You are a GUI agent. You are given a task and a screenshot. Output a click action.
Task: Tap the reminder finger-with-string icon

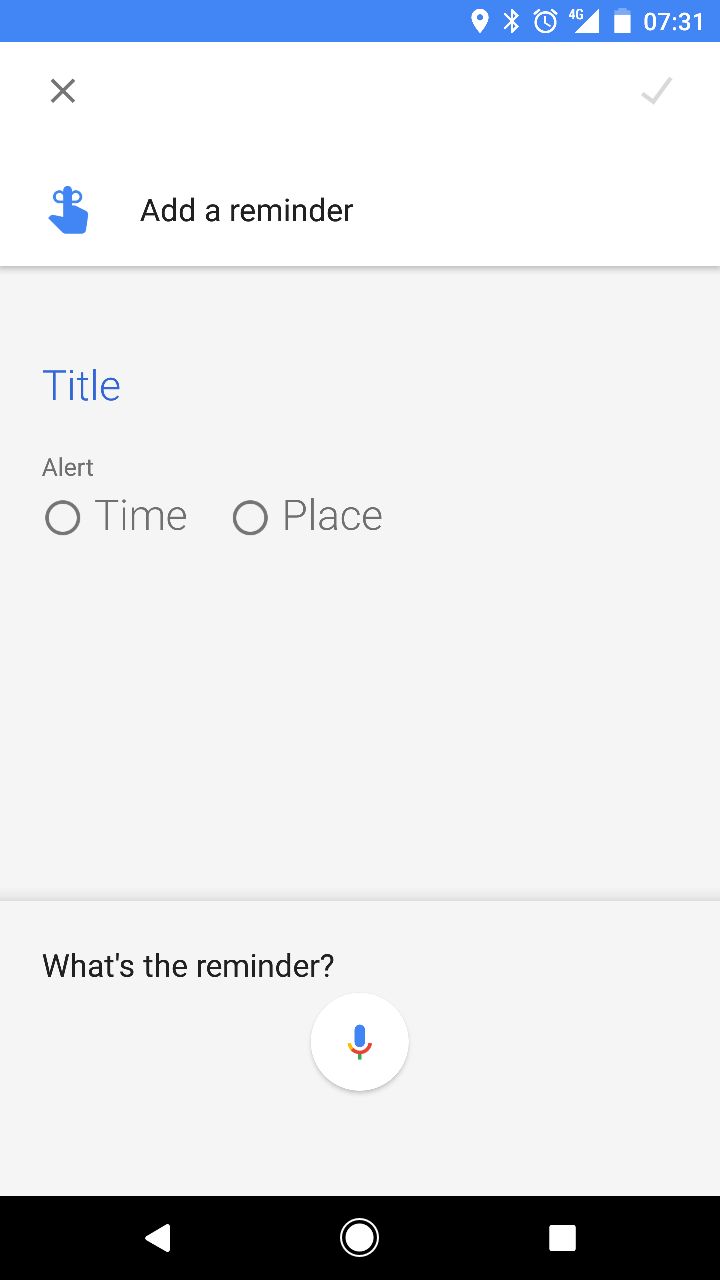point(68,210)
